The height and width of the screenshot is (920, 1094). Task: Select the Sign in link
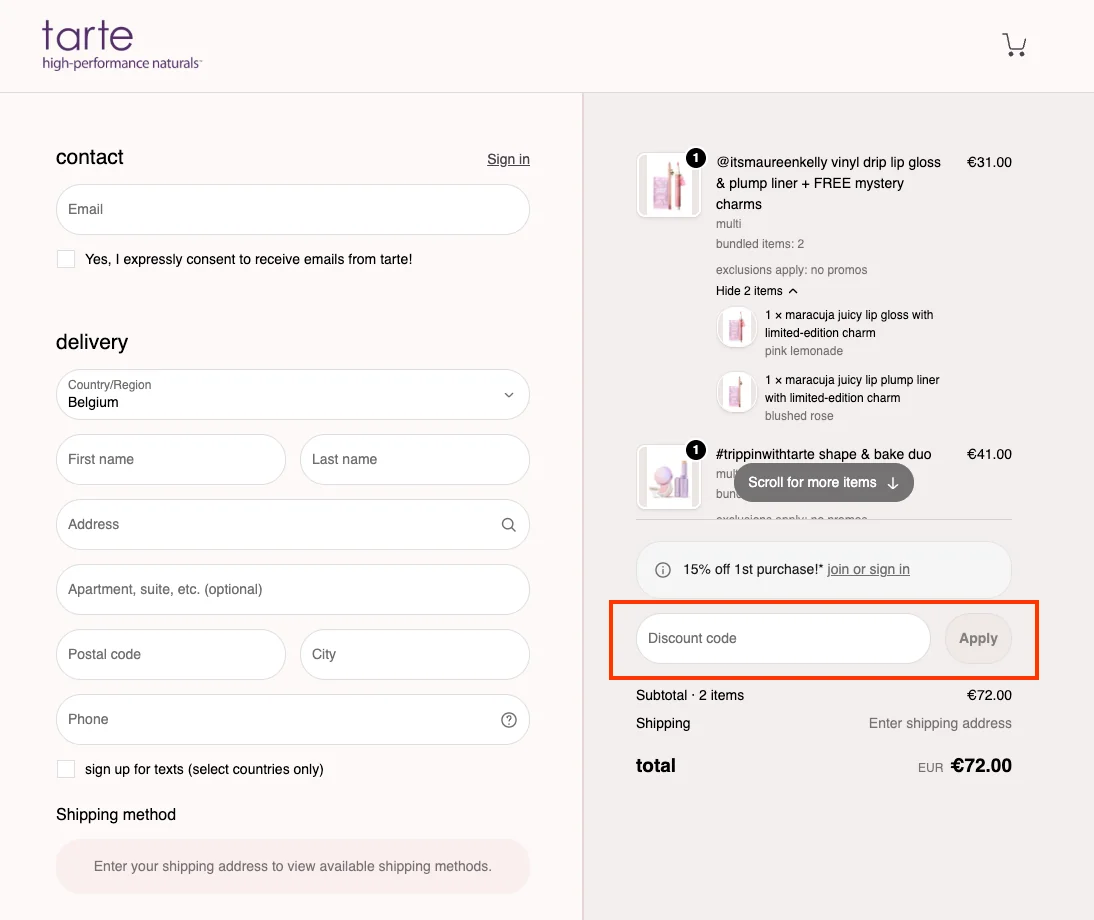508,159
